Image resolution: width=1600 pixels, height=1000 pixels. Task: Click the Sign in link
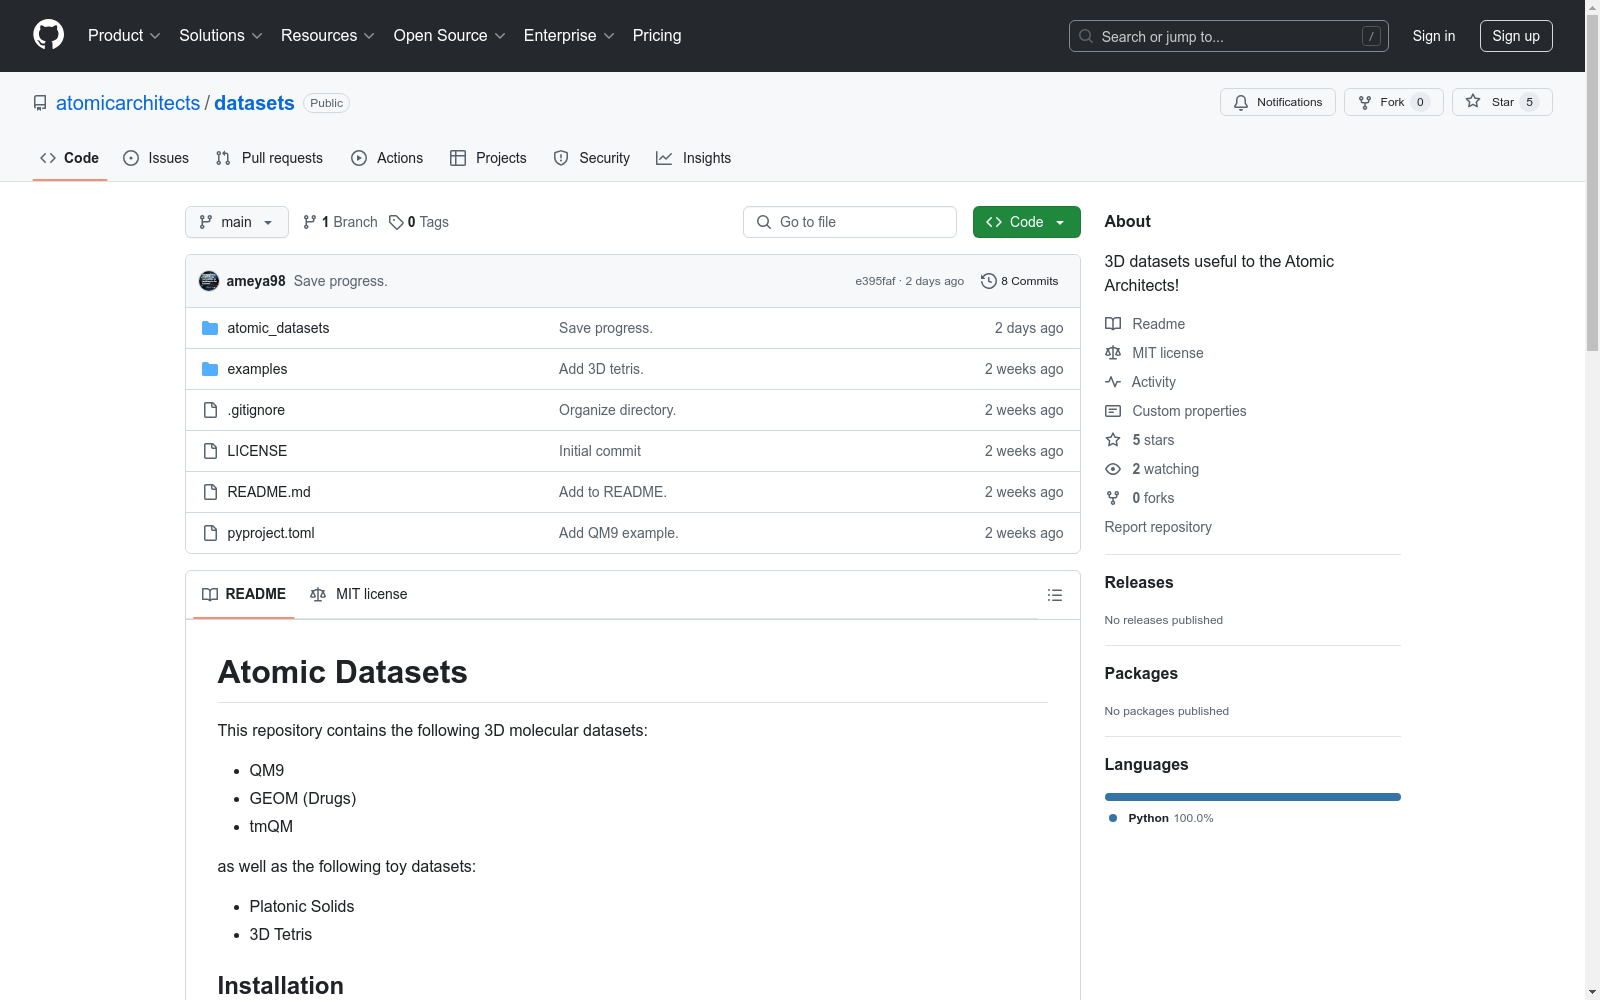click(1434, 36)
